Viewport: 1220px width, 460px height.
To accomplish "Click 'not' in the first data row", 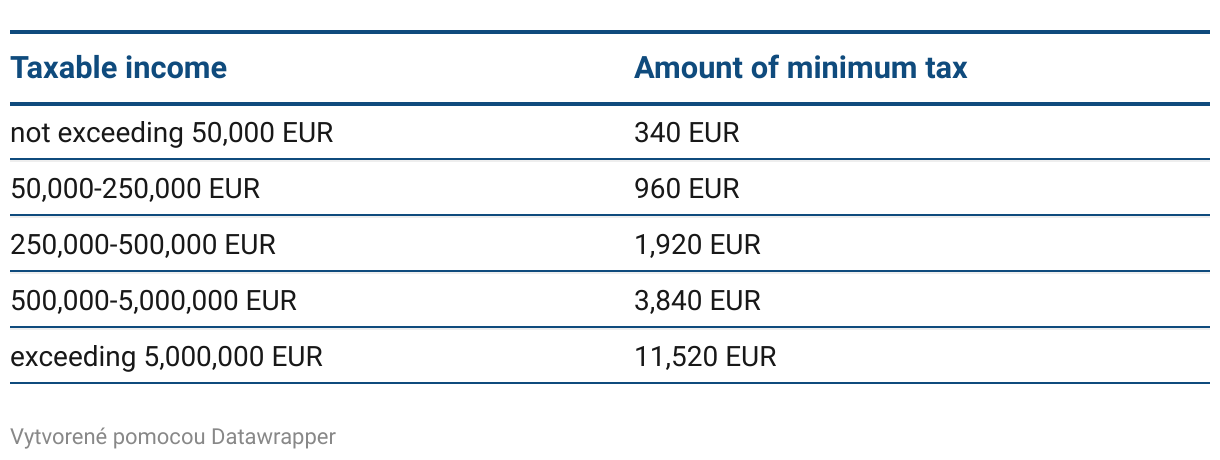I will click(28, 132).
